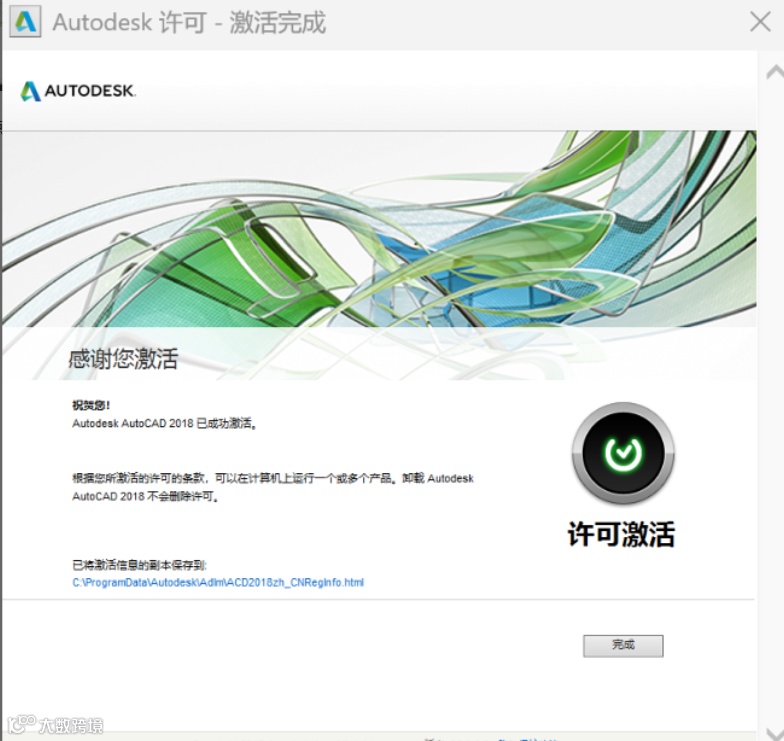Click the 祝贺您! text
Viewport: 784px width, 741px height.
(91, 405)
